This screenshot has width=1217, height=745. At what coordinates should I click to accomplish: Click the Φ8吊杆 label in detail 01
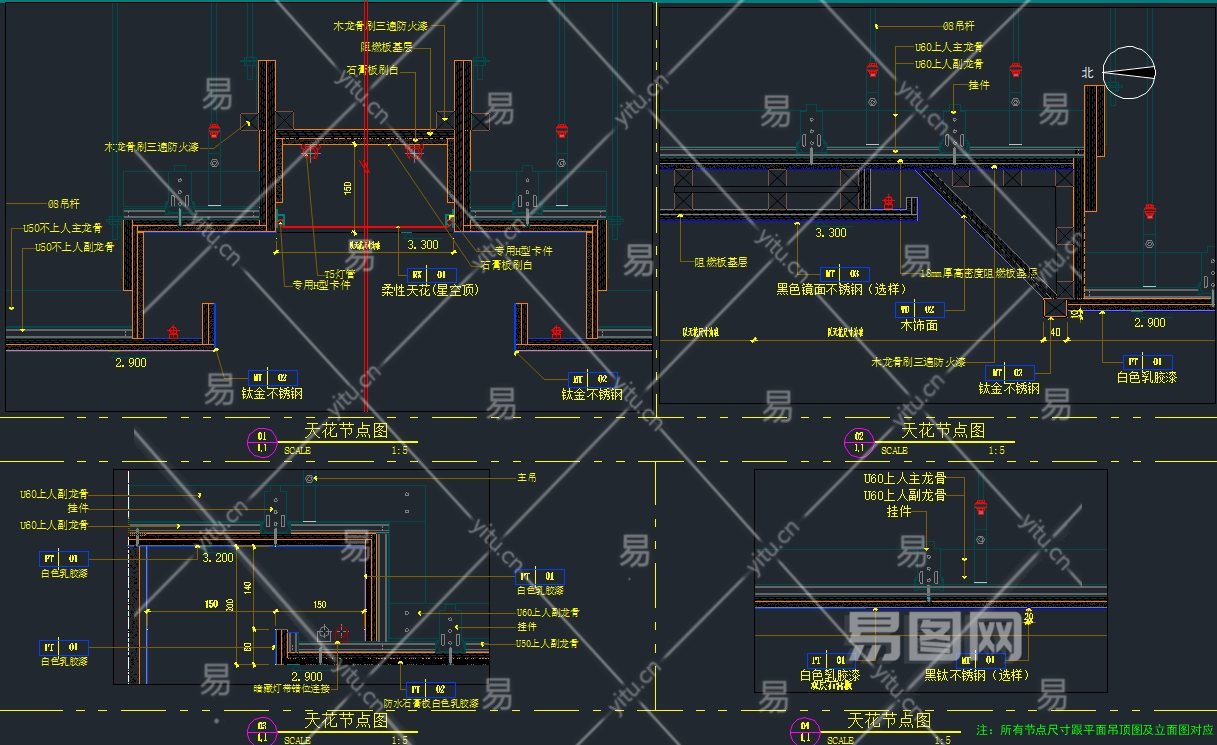coord(64,203)
